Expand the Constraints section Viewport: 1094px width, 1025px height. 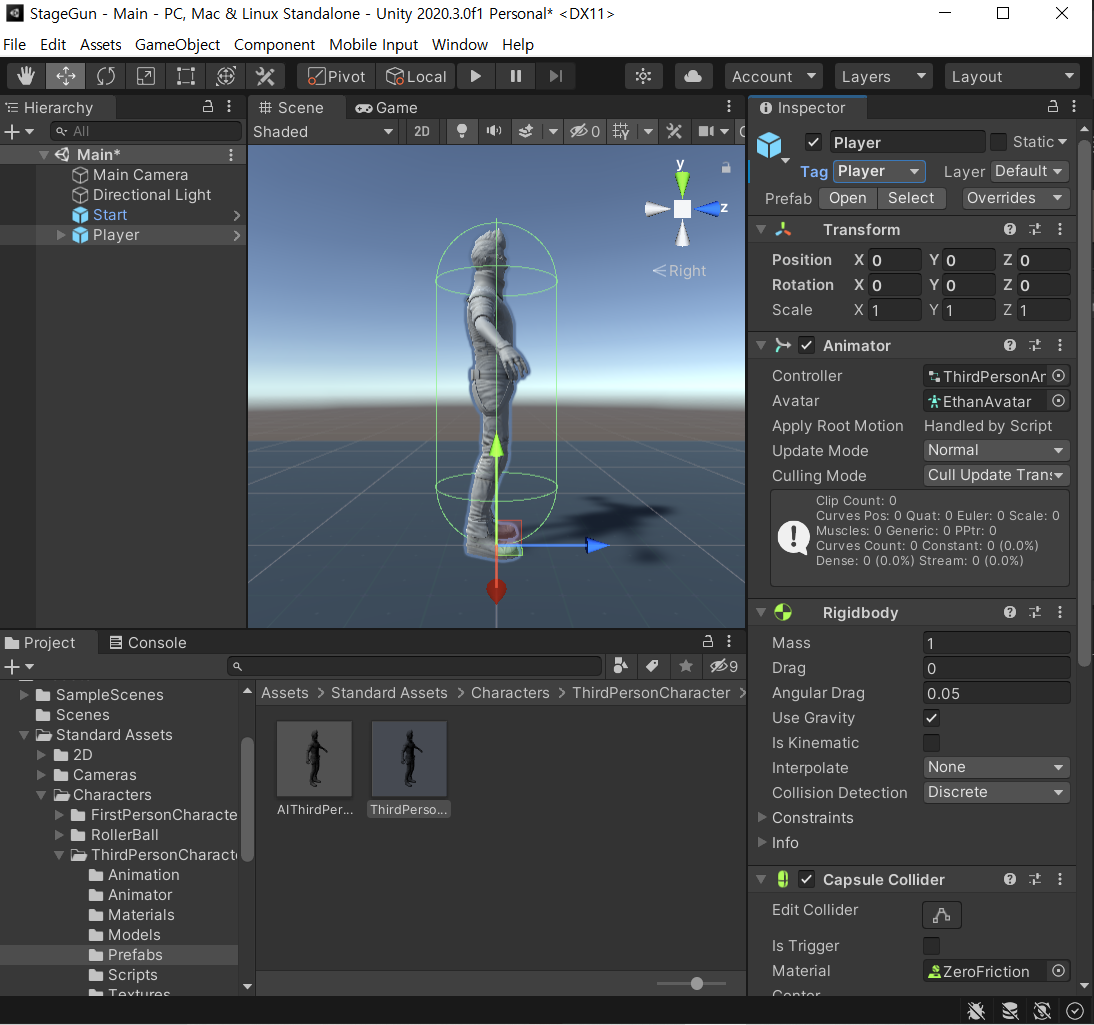coord(762,817)
